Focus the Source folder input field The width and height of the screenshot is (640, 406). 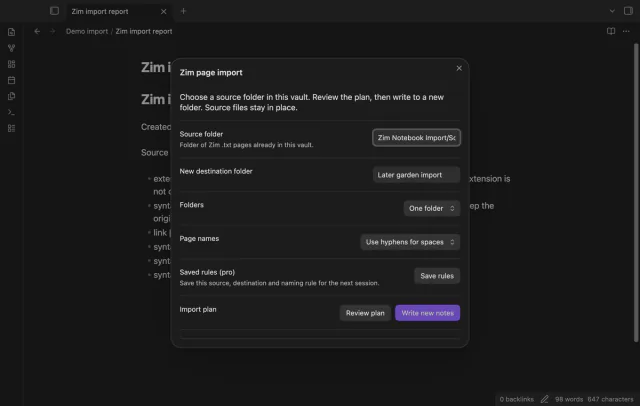[x=416, y=138]
